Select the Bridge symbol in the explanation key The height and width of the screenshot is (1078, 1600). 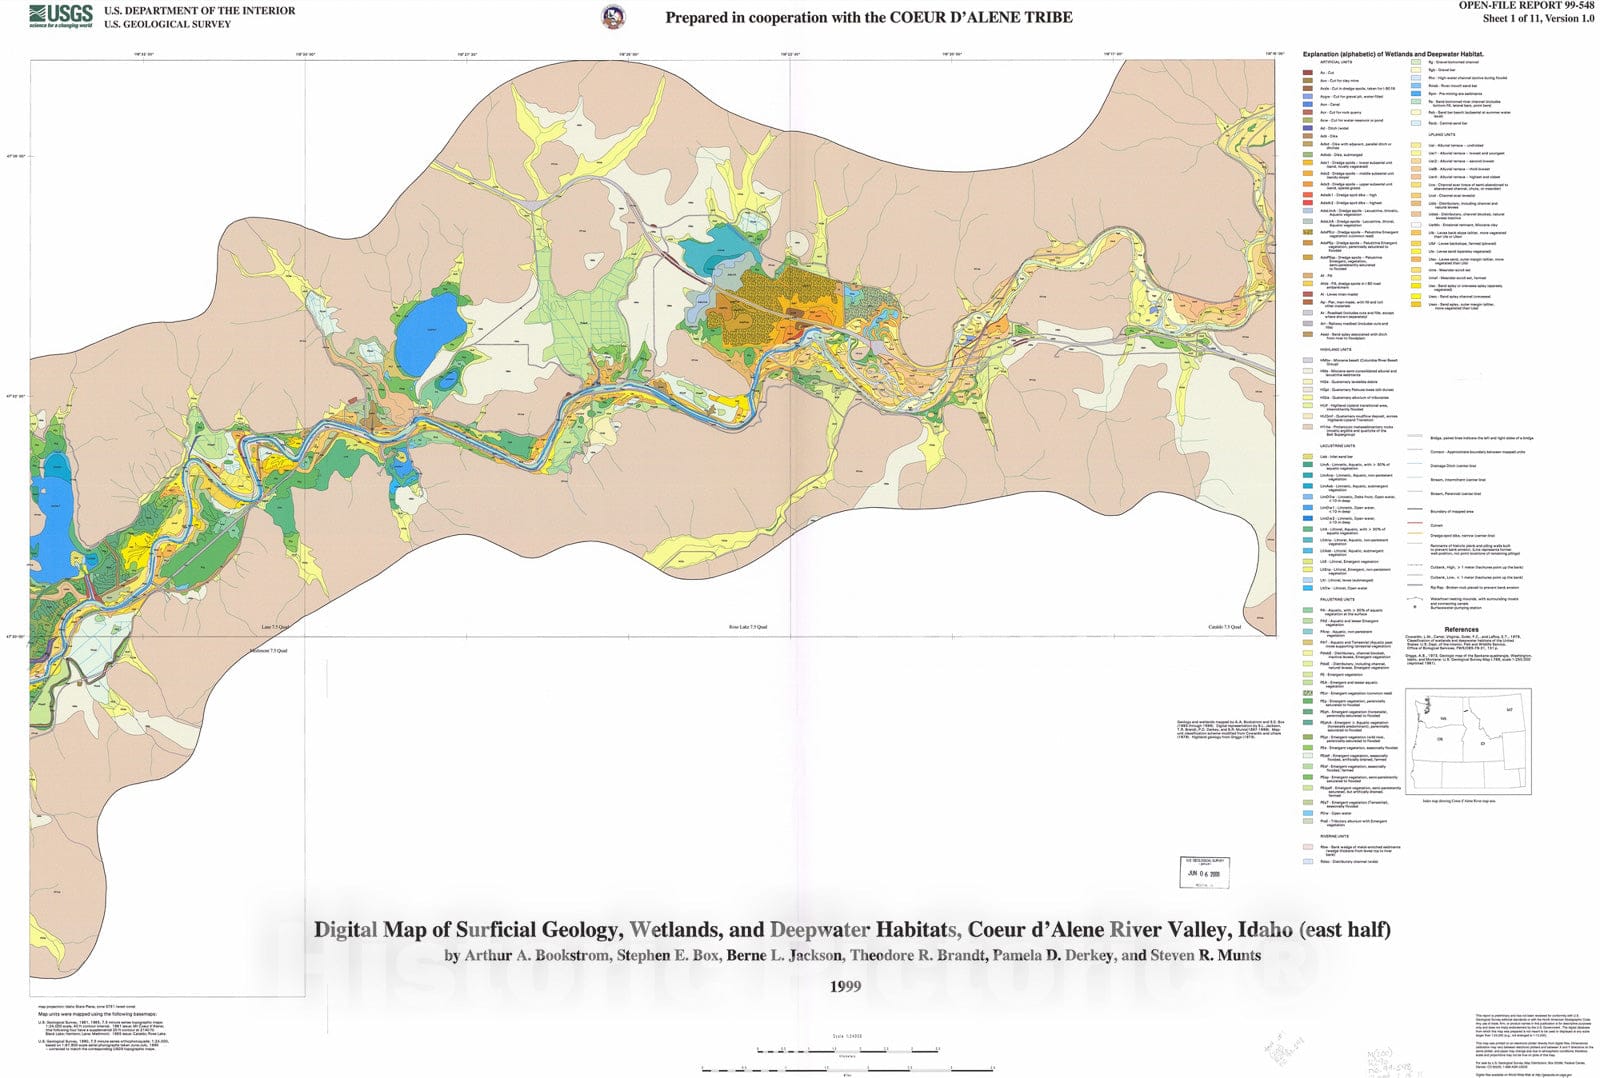pos(1415,436)
